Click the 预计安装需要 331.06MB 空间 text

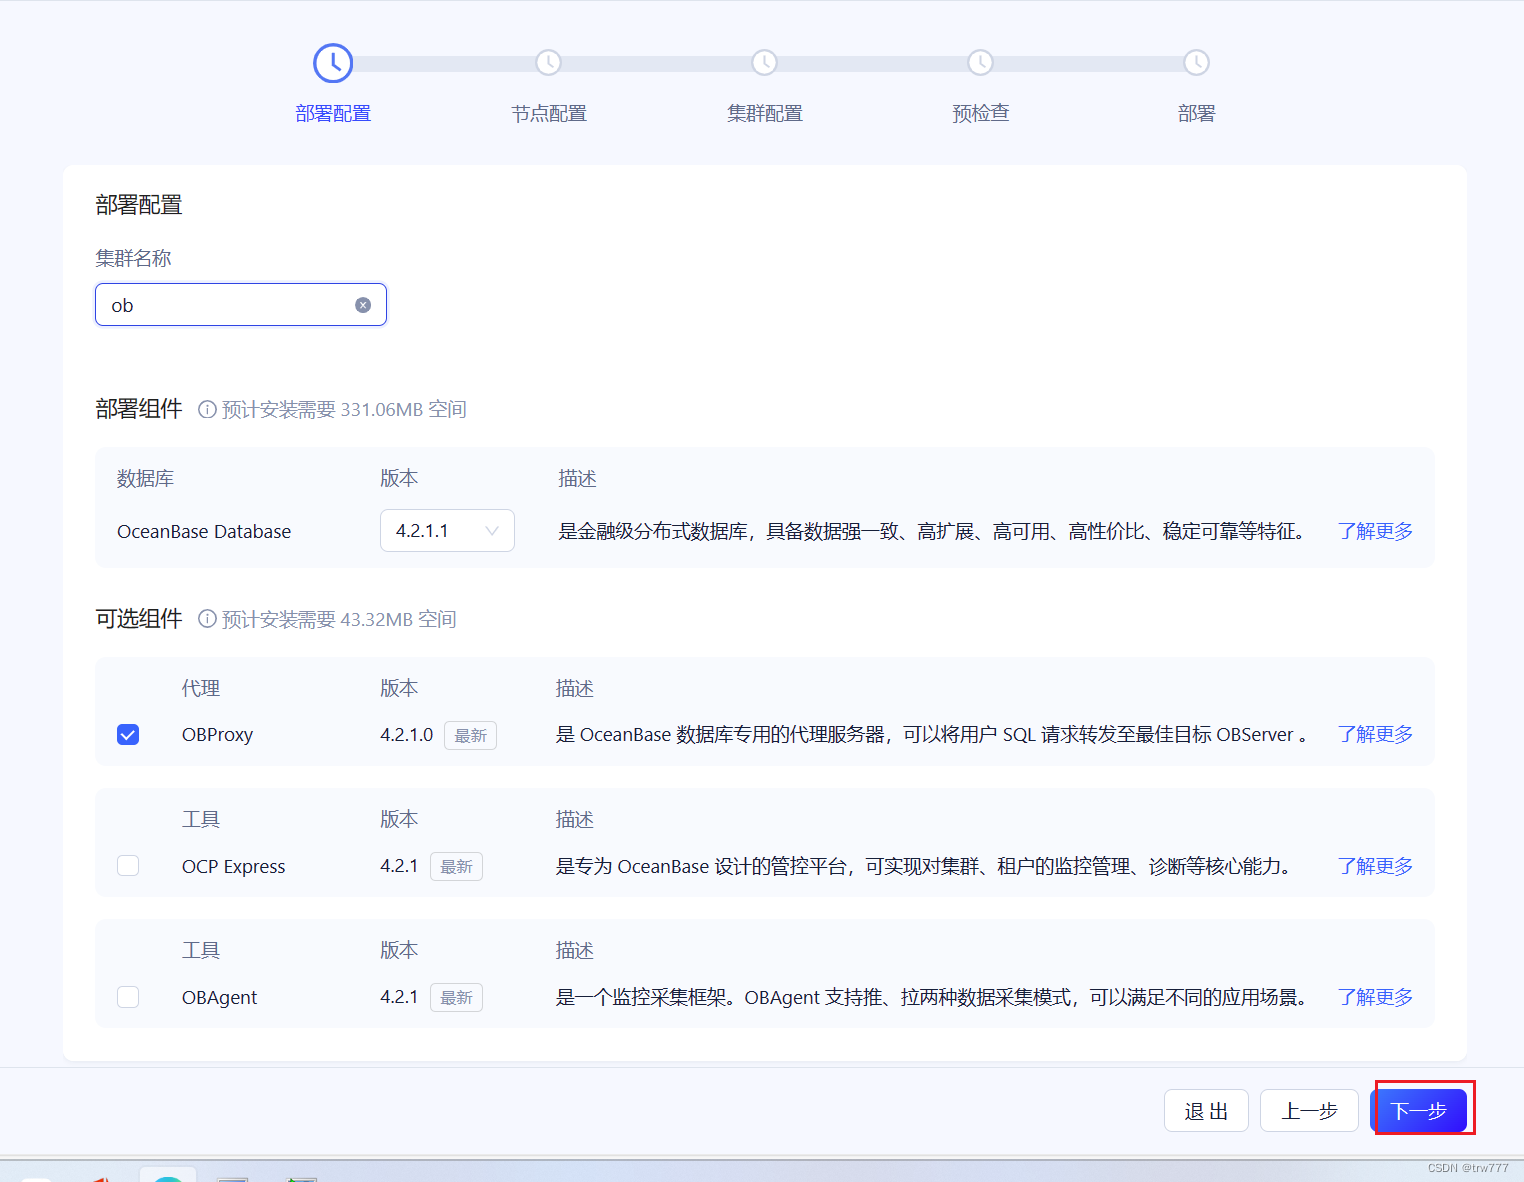(344, 409)
